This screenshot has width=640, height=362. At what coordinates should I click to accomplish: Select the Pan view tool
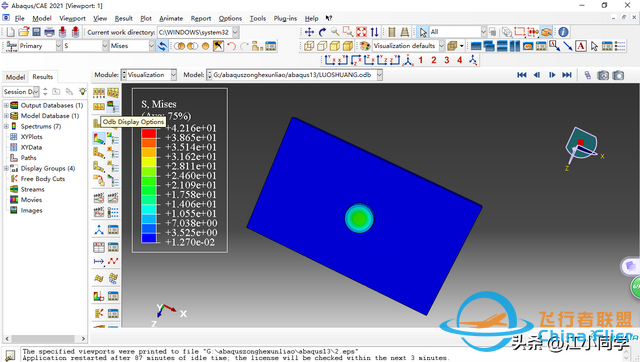[x=309, y=32]
